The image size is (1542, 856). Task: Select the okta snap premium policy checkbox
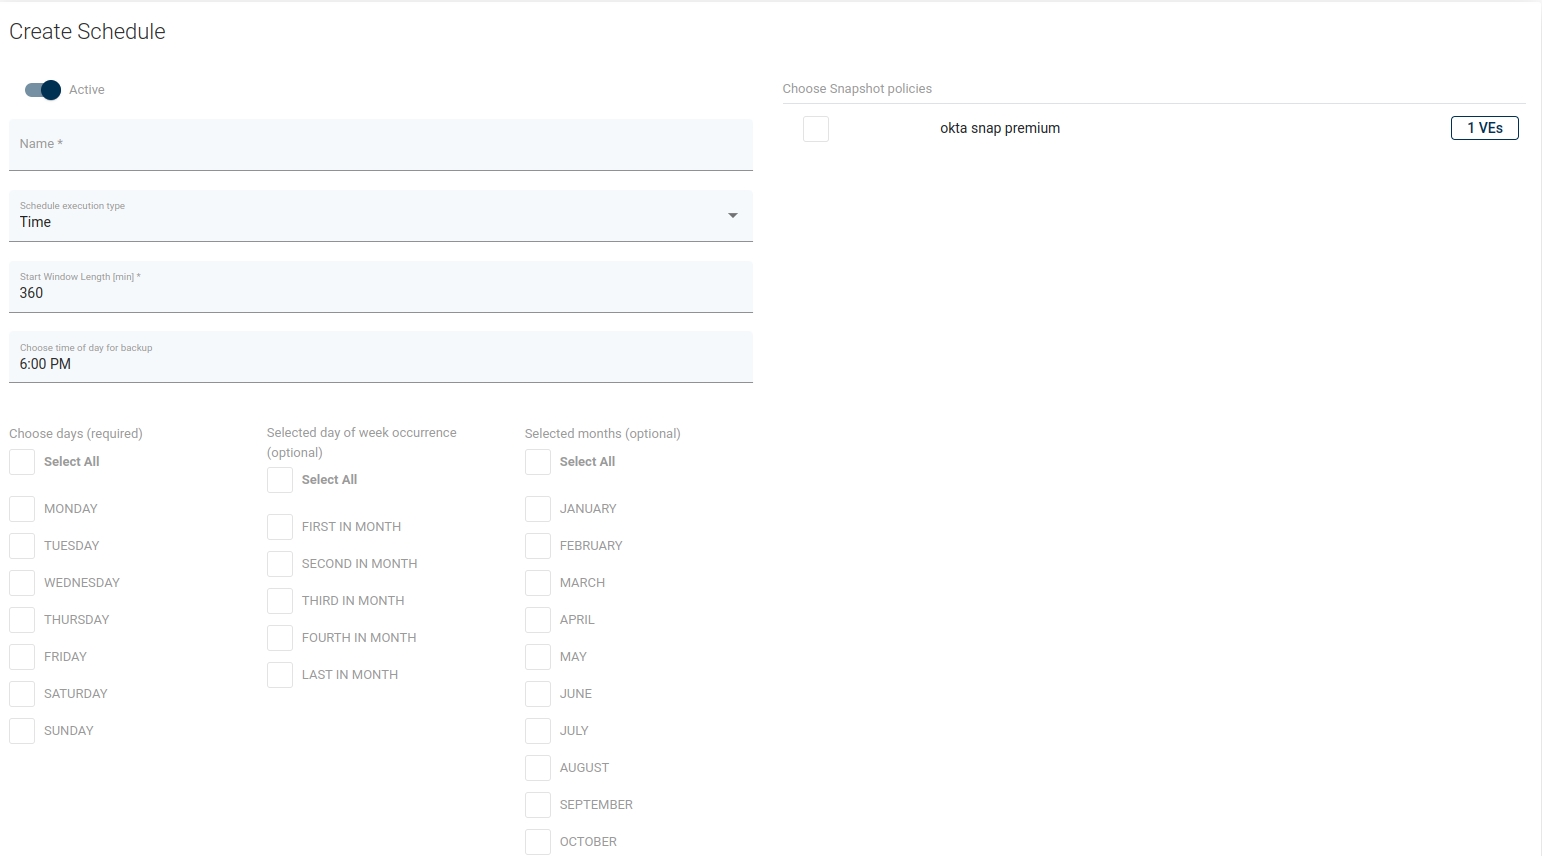coord(816,129)
